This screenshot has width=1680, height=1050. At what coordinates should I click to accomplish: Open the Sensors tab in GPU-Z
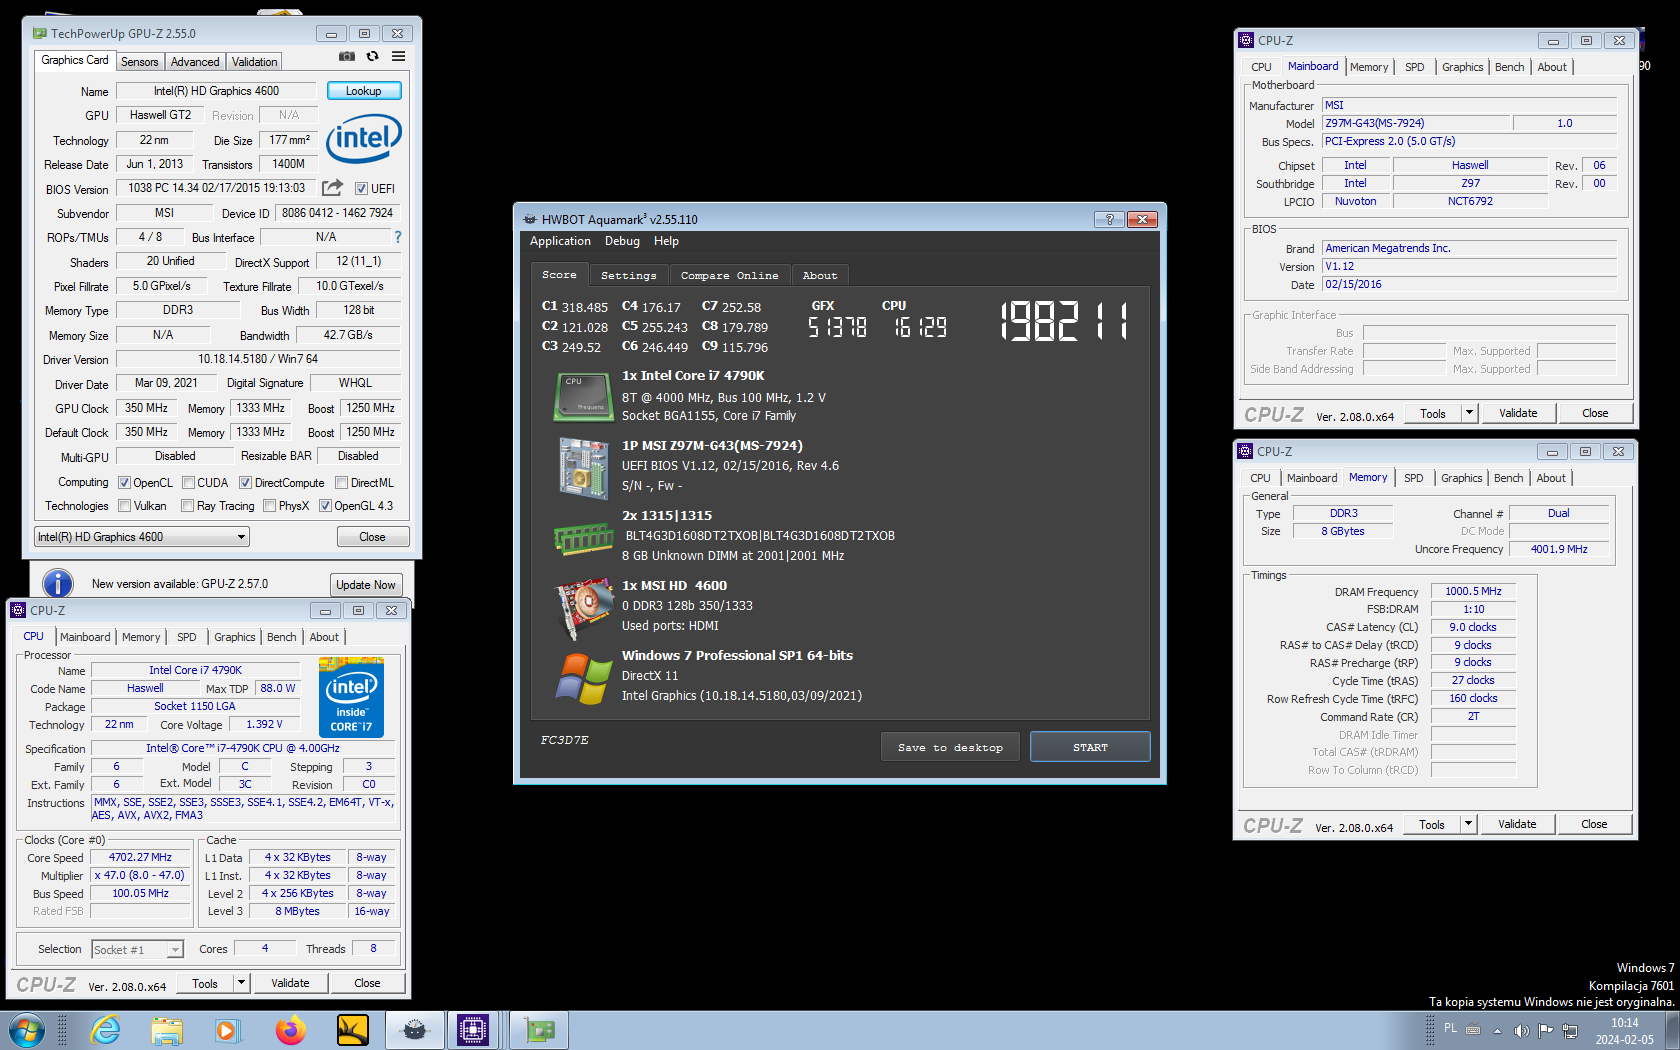140,62
